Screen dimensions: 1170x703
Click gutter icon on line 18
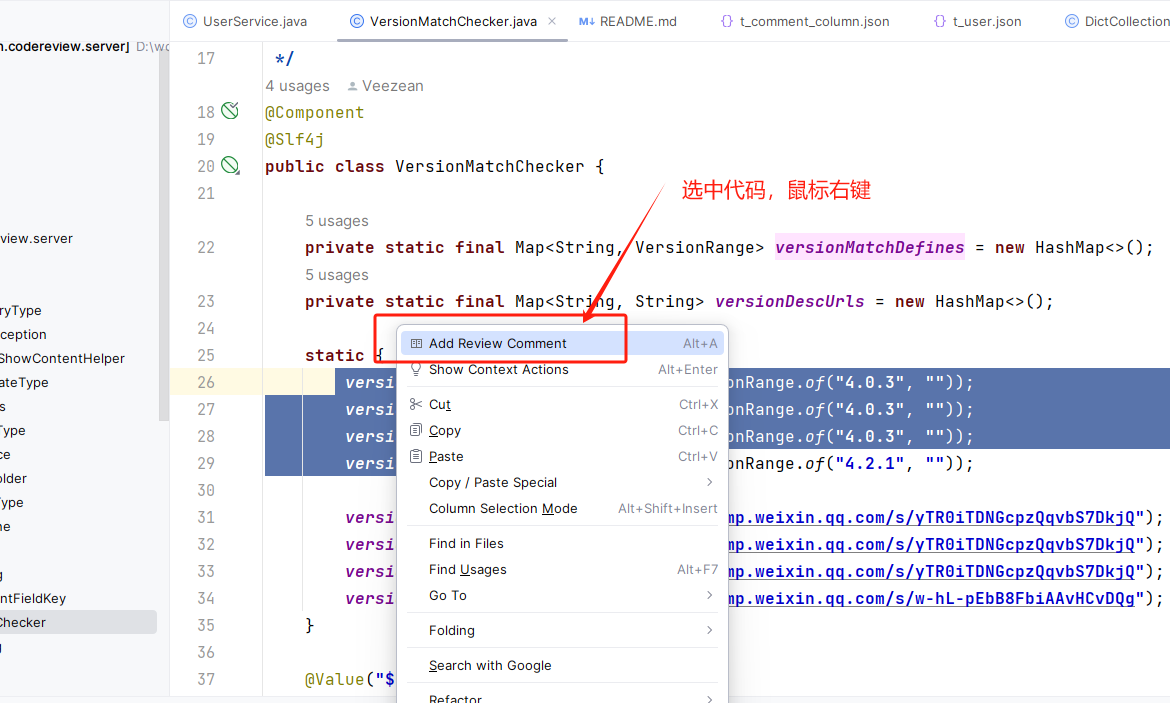(230, 111)
